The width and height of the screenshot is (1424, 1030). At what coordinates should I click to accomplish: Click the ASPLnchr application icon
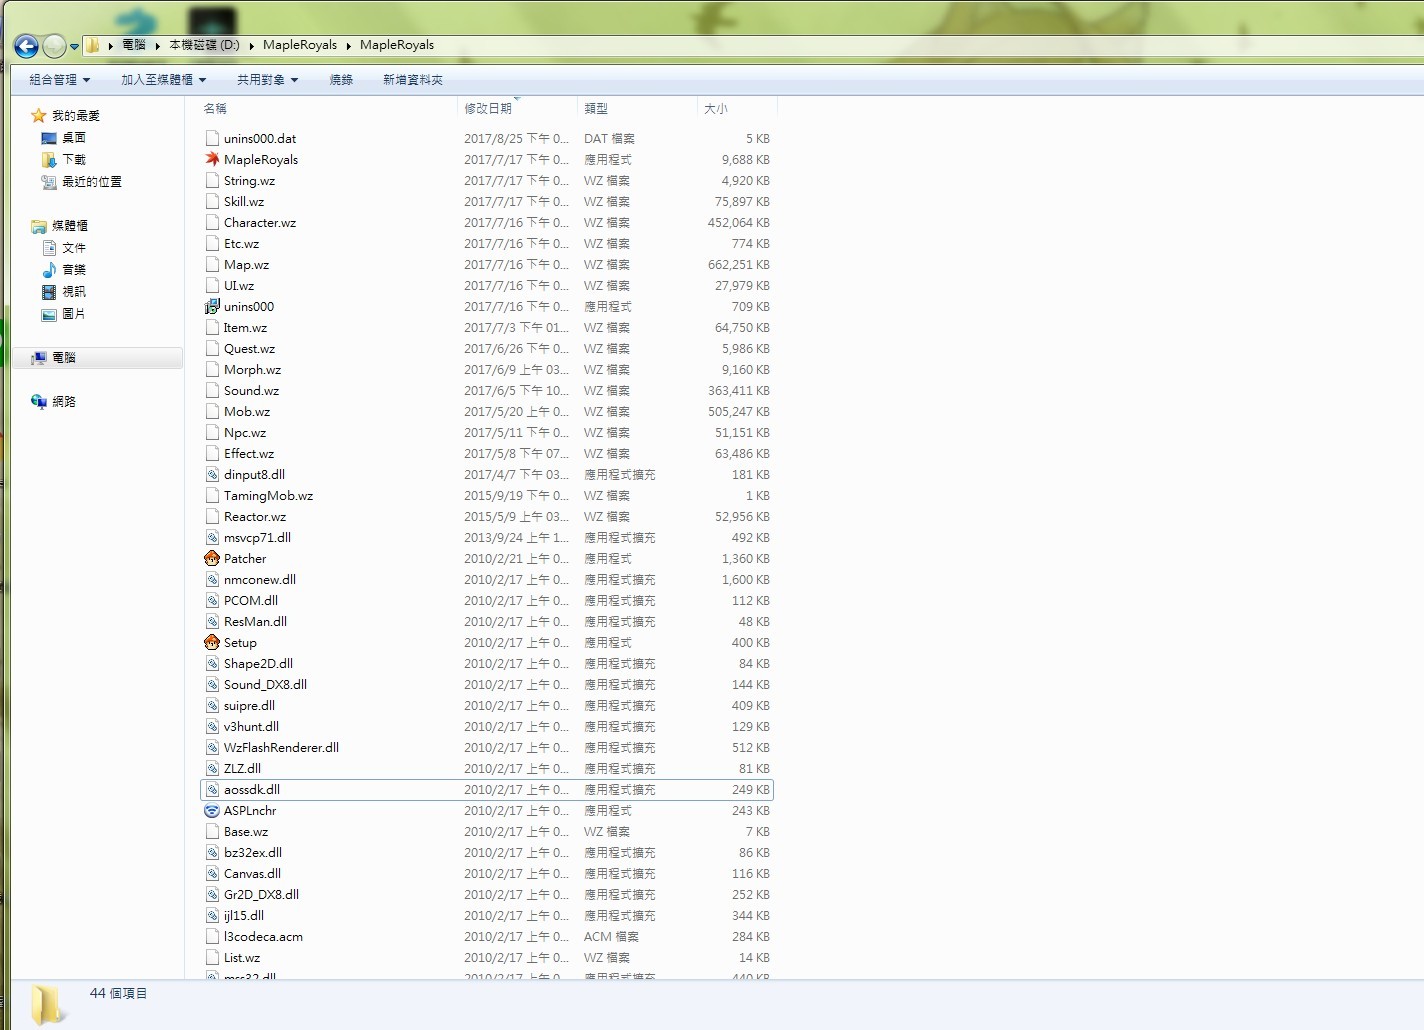[x=212, y=810]
